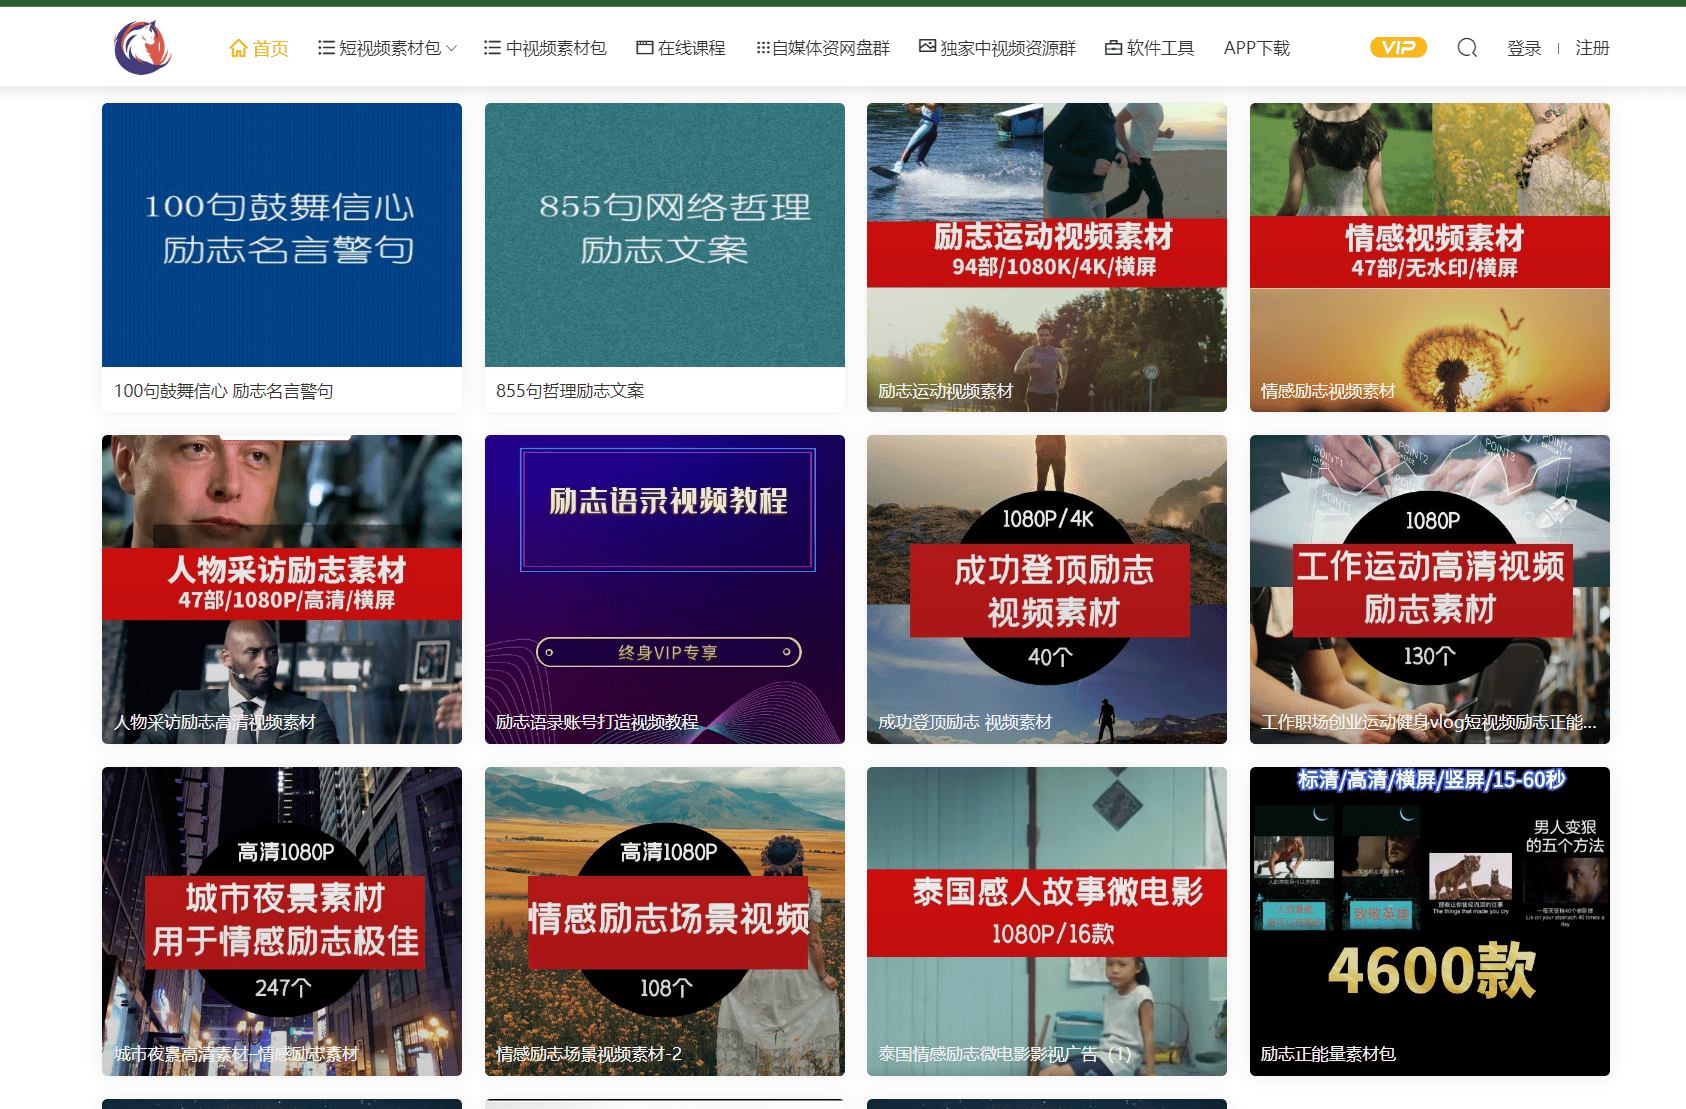Image resolution: width=1686 pixels, height=1109 pixels.
Task: Click the 4600款 励志正能量素材包 thumbnail
Action: [1429, 920]
